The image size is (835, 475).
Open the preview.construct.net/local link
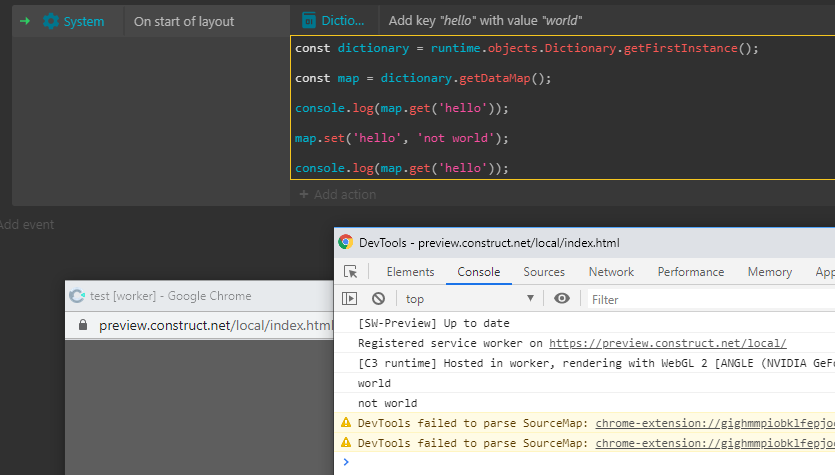tap(668, 343)
